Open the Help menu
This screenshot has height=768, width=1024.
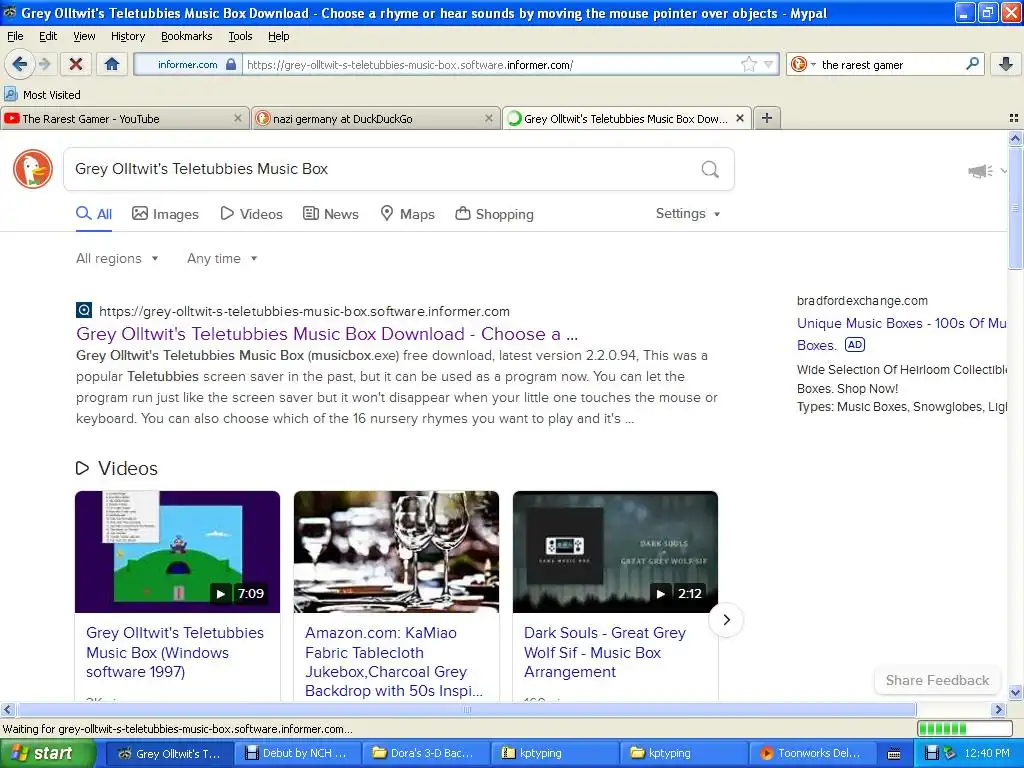pyautogui.click(x=278, y=36)
